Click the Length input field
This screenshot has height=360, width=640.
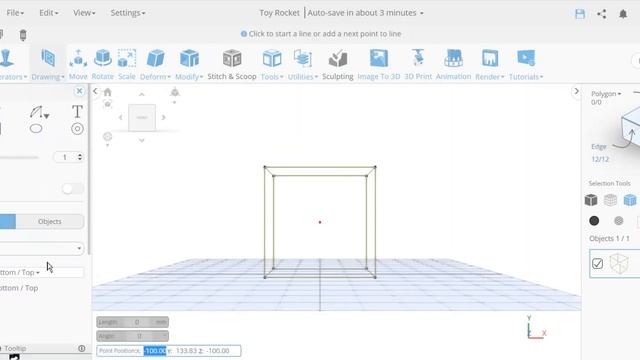coord(132,322)
